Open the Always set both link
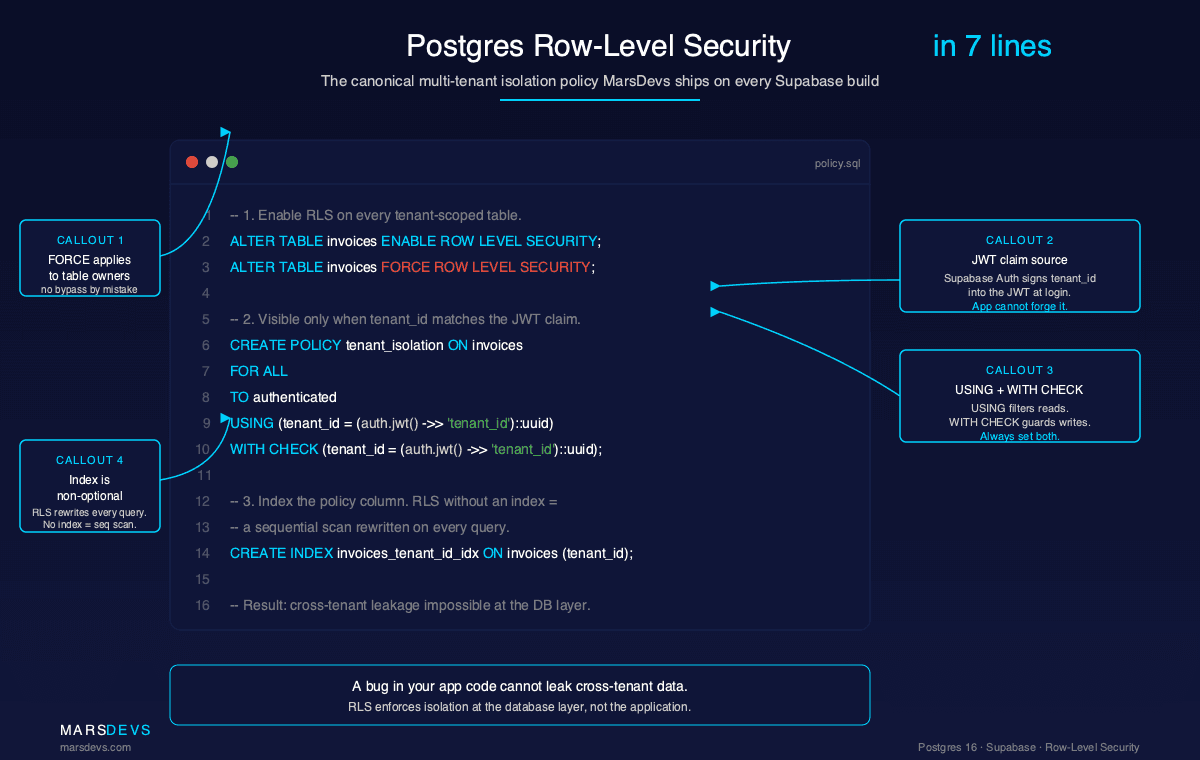Image resolution: width=1200 pixels, height=760 pixels. (1019, 436)
